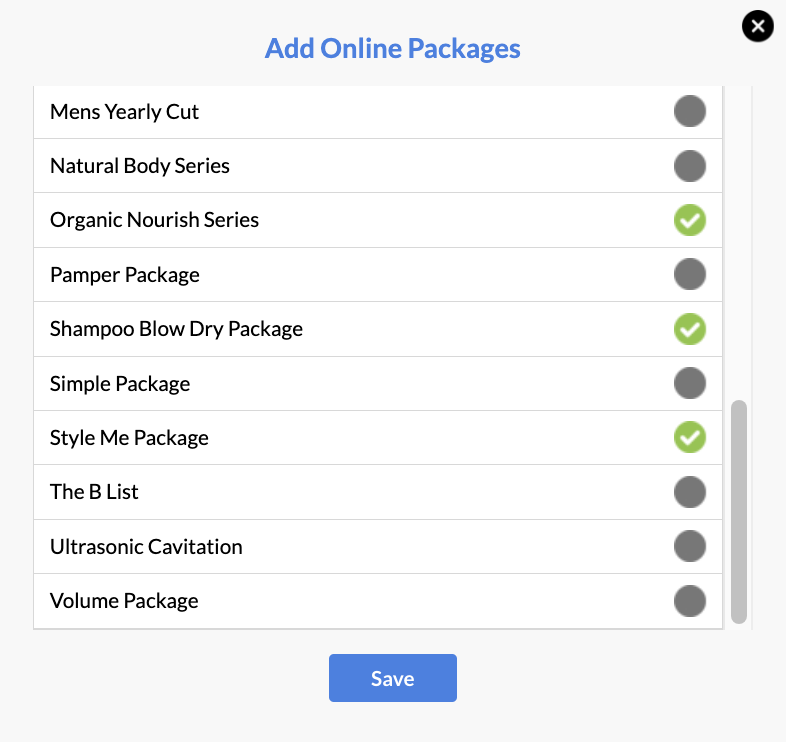Toggle on Natural Body Series circle
The image size is (786, 742).
(x=690, y=166)
